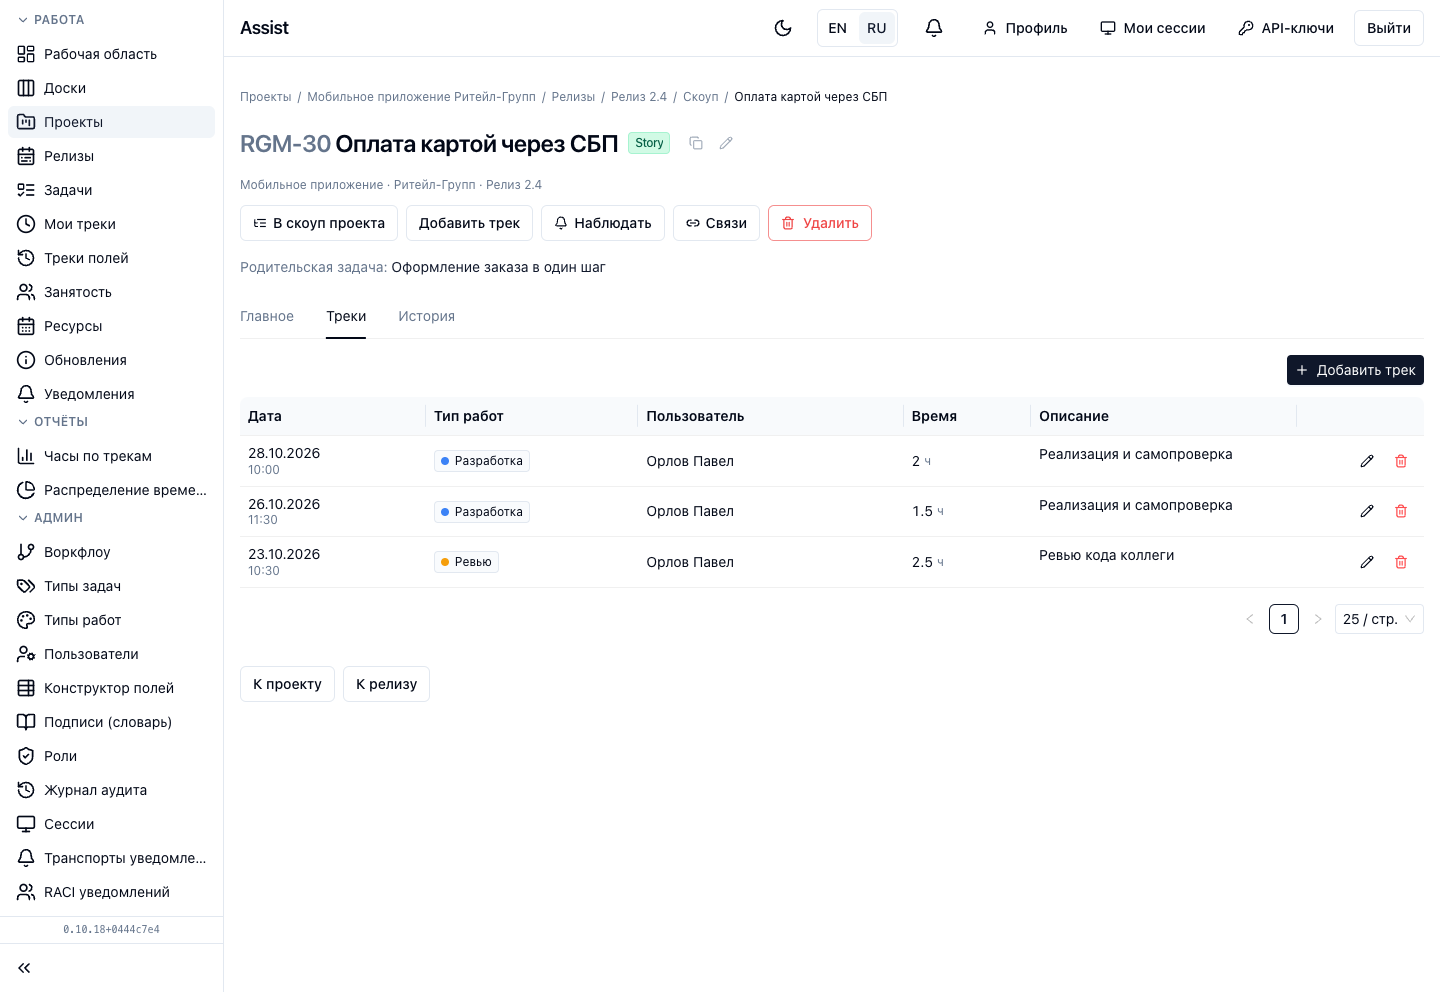
Task: Open the Связи button
Action: [716, 223]
